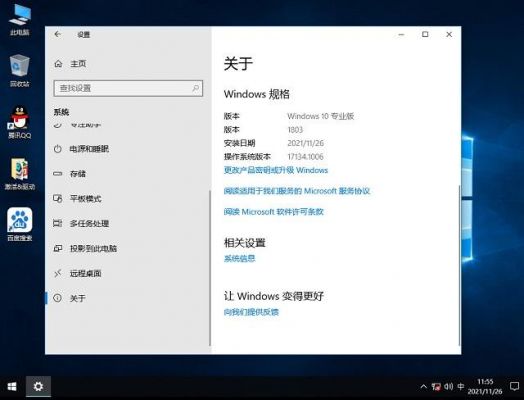Viewport: 524px width, 400px height.
Task: Click the network tray icon
Action: click(x=436, y=387)
